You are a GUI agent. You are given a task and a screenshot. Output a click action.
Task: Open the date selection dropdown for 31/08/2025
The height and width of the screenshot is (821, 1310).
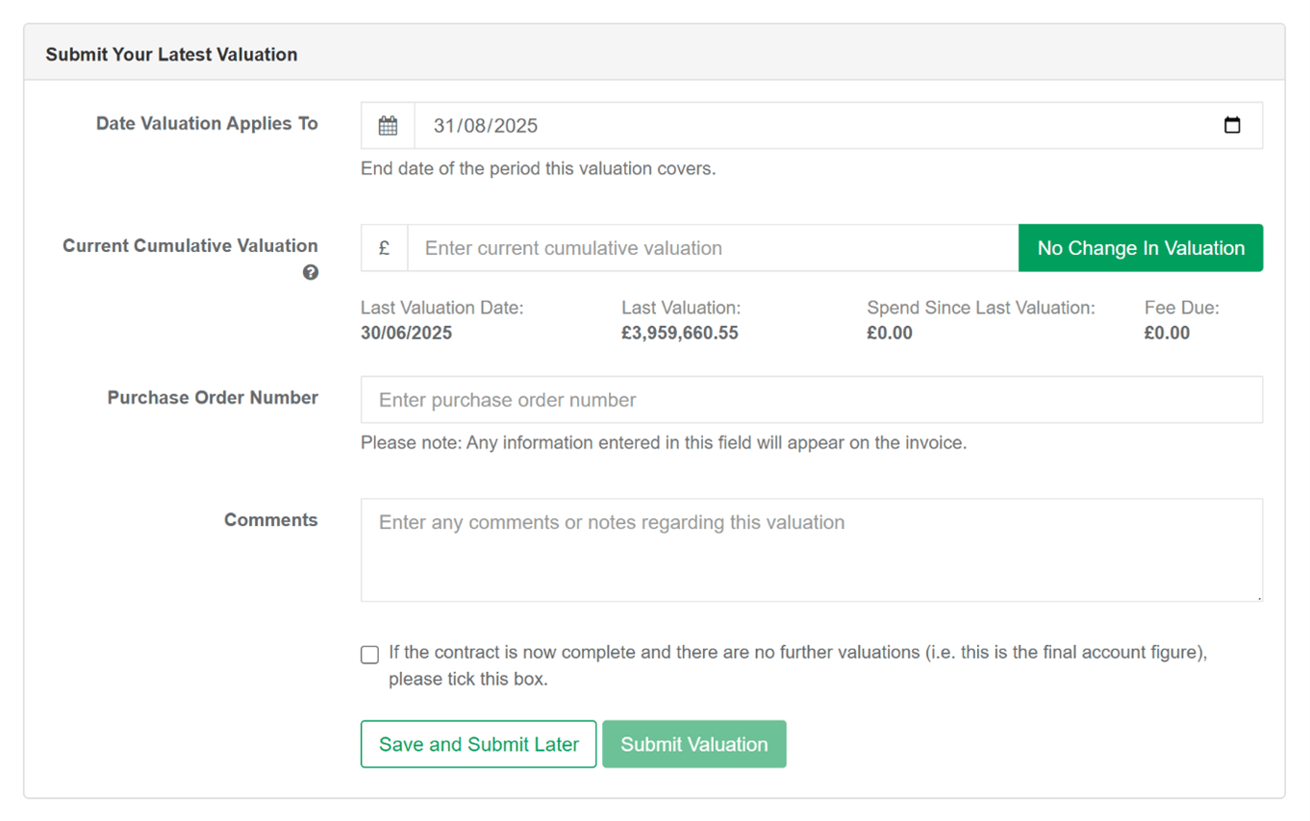pyautogui.click(x=1233, y=125)
